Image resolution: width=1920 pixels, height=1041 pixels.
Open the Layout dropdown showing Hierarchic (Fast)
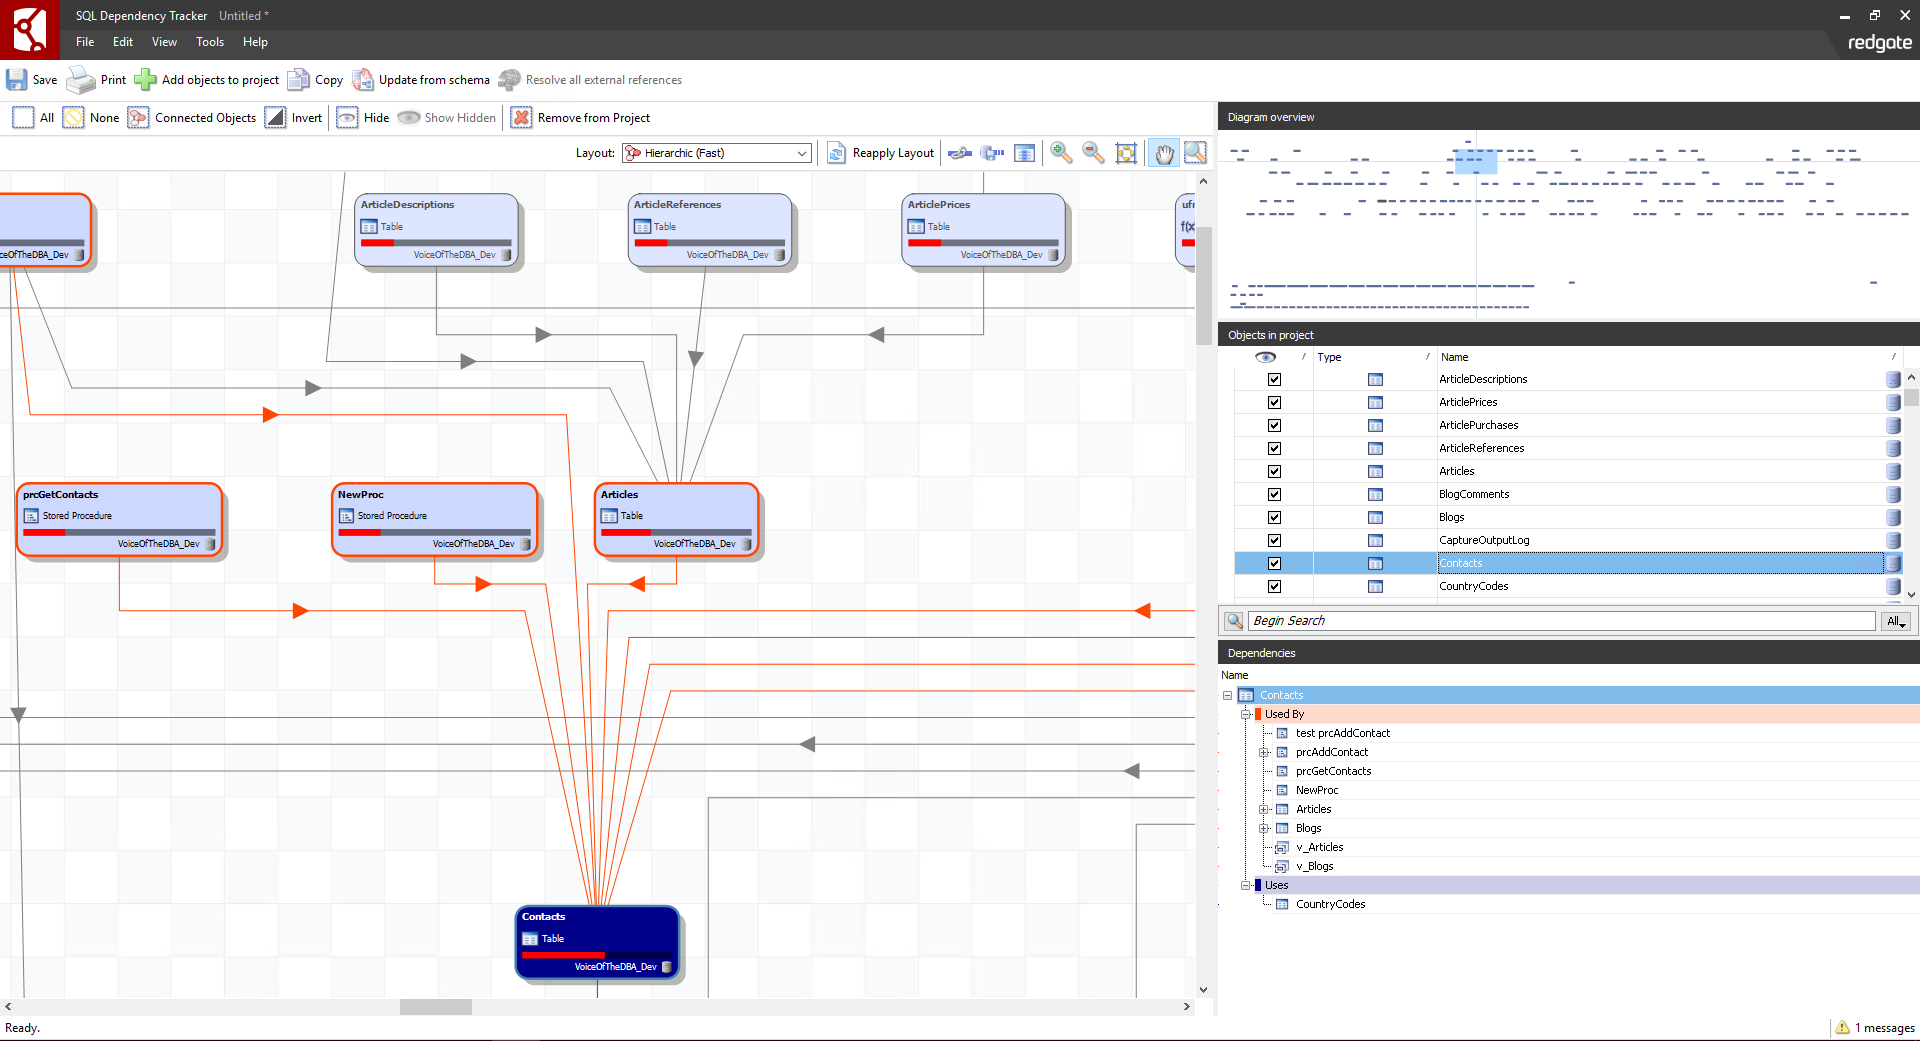tap(800, 153)
